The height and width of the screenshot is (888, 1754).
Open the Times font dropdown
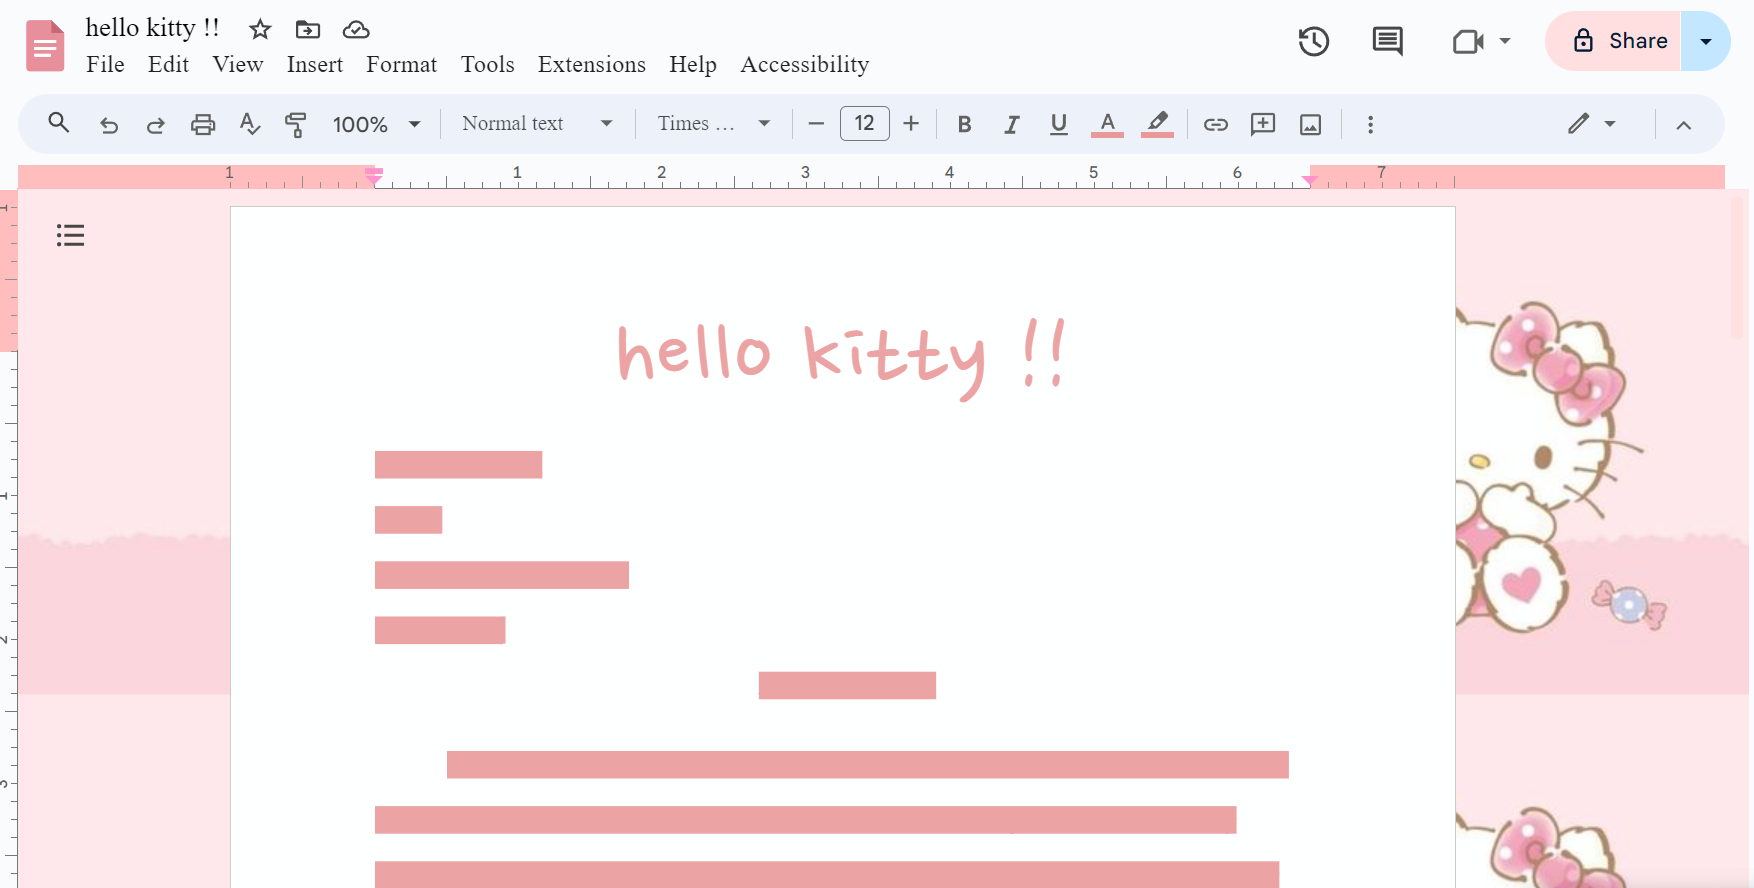(714, 123)
